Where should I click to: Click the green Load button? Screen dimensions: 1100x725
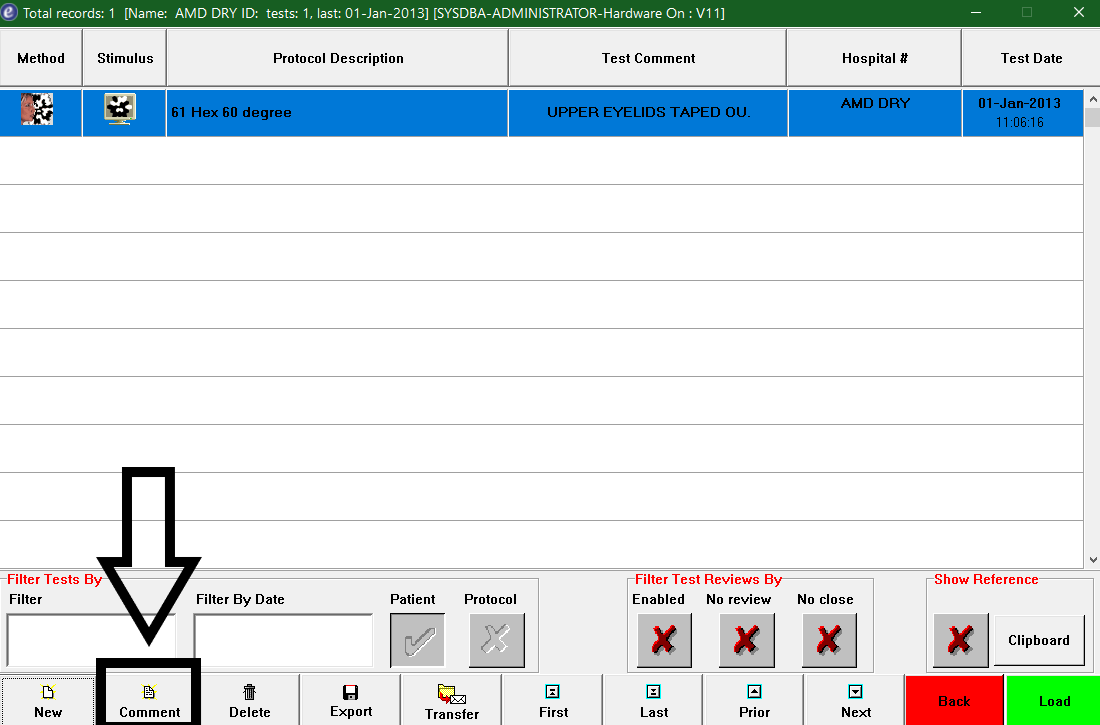[1054, 700]
